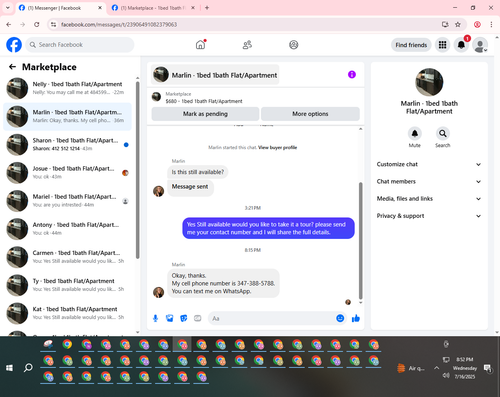Choose a GIF icon in composer
Screen dimensions: 500x397
point(197,318)
